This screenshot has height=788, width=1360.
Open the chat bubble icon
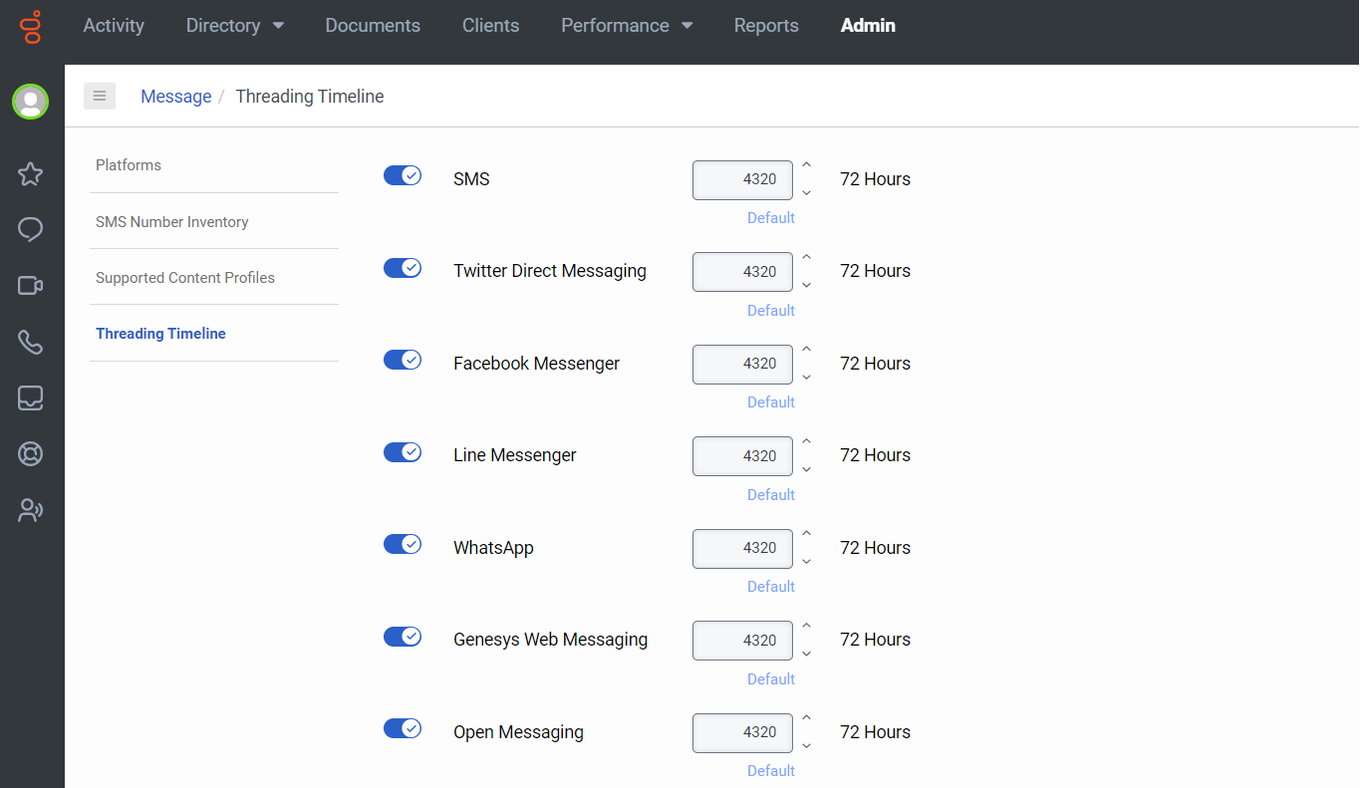click(30, 229)
